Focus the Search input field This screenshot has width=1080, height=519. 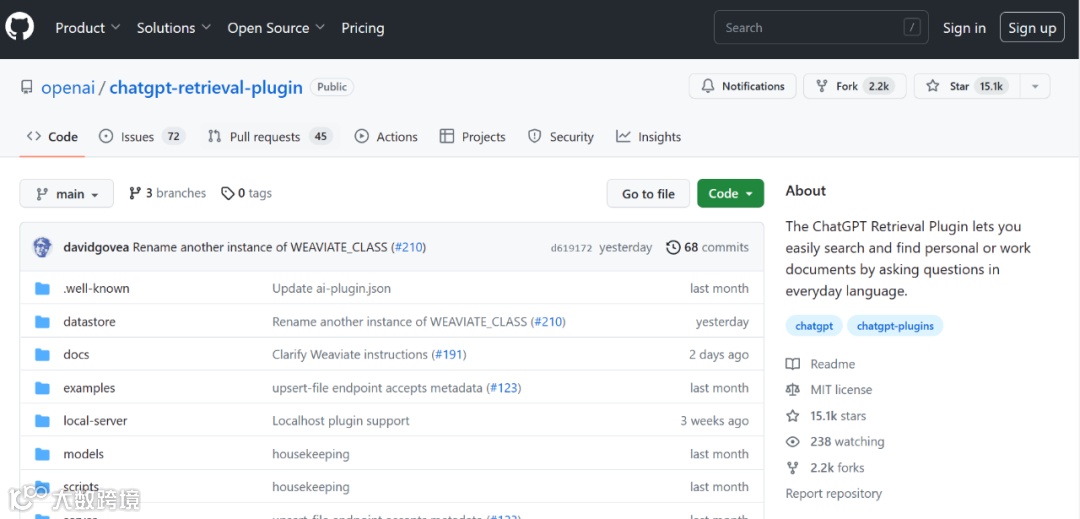(x=821, y=28)
